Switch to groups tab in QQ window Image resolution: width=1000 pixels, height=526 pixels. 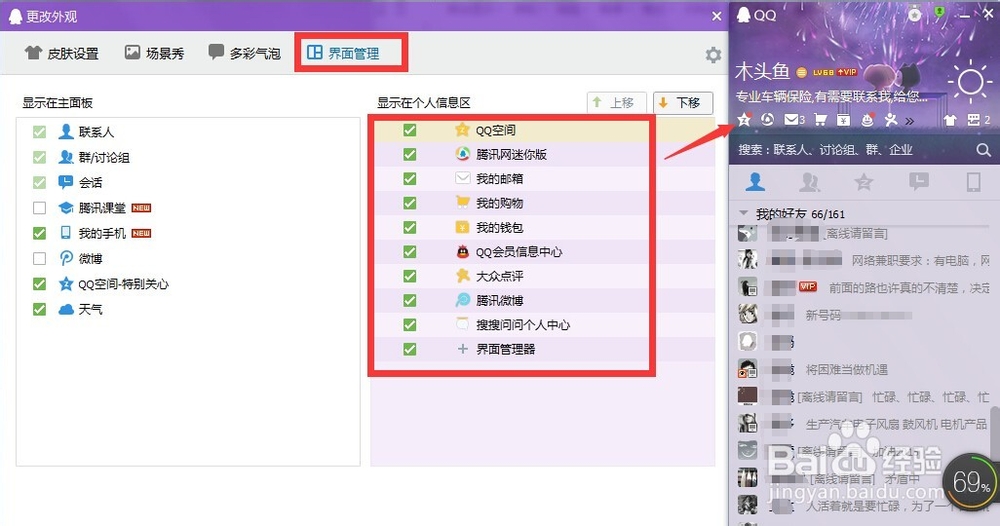click(809, 182)
